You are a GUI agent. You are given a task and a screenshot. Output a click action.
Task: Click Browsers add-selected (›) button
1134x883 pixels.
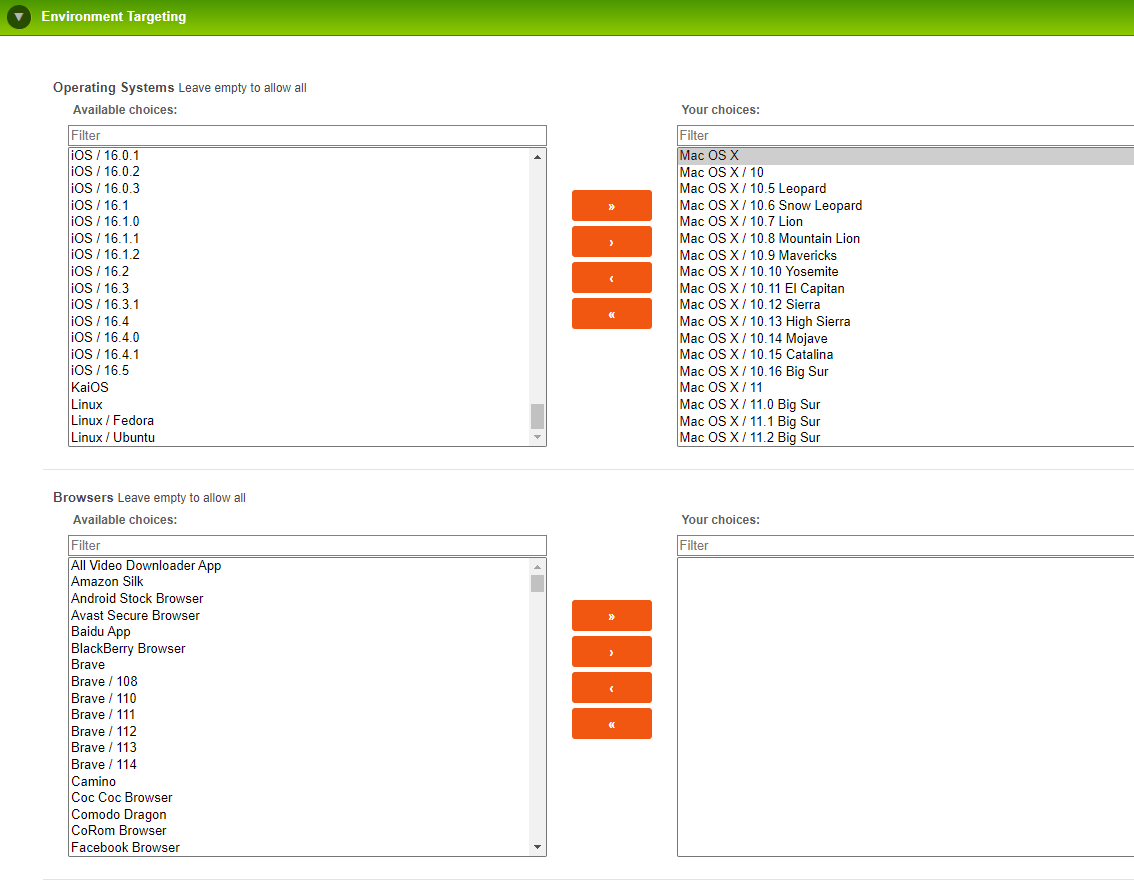point(611,652)
